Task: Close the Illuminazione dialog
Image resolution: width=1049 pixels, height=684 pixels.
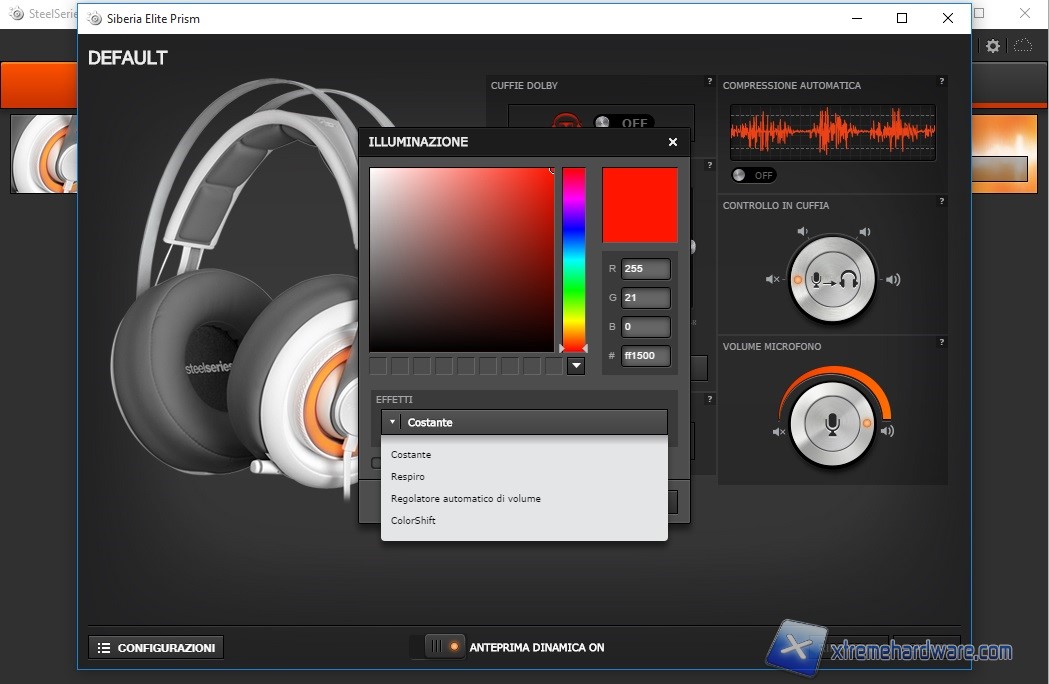Action: (673, 142)
